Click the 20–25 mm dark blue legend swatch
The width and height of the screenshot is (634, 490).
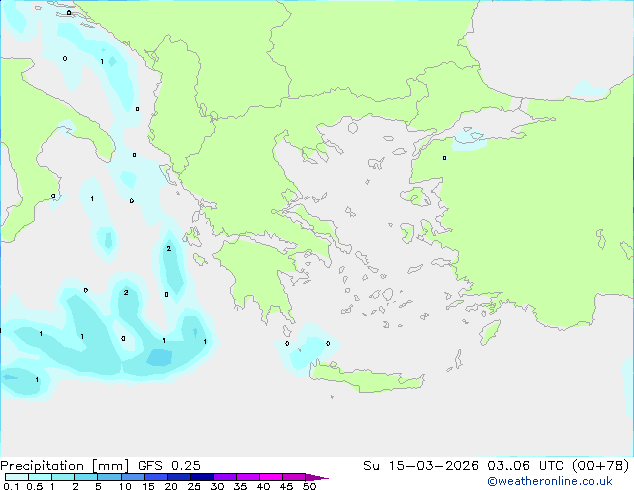179,477
